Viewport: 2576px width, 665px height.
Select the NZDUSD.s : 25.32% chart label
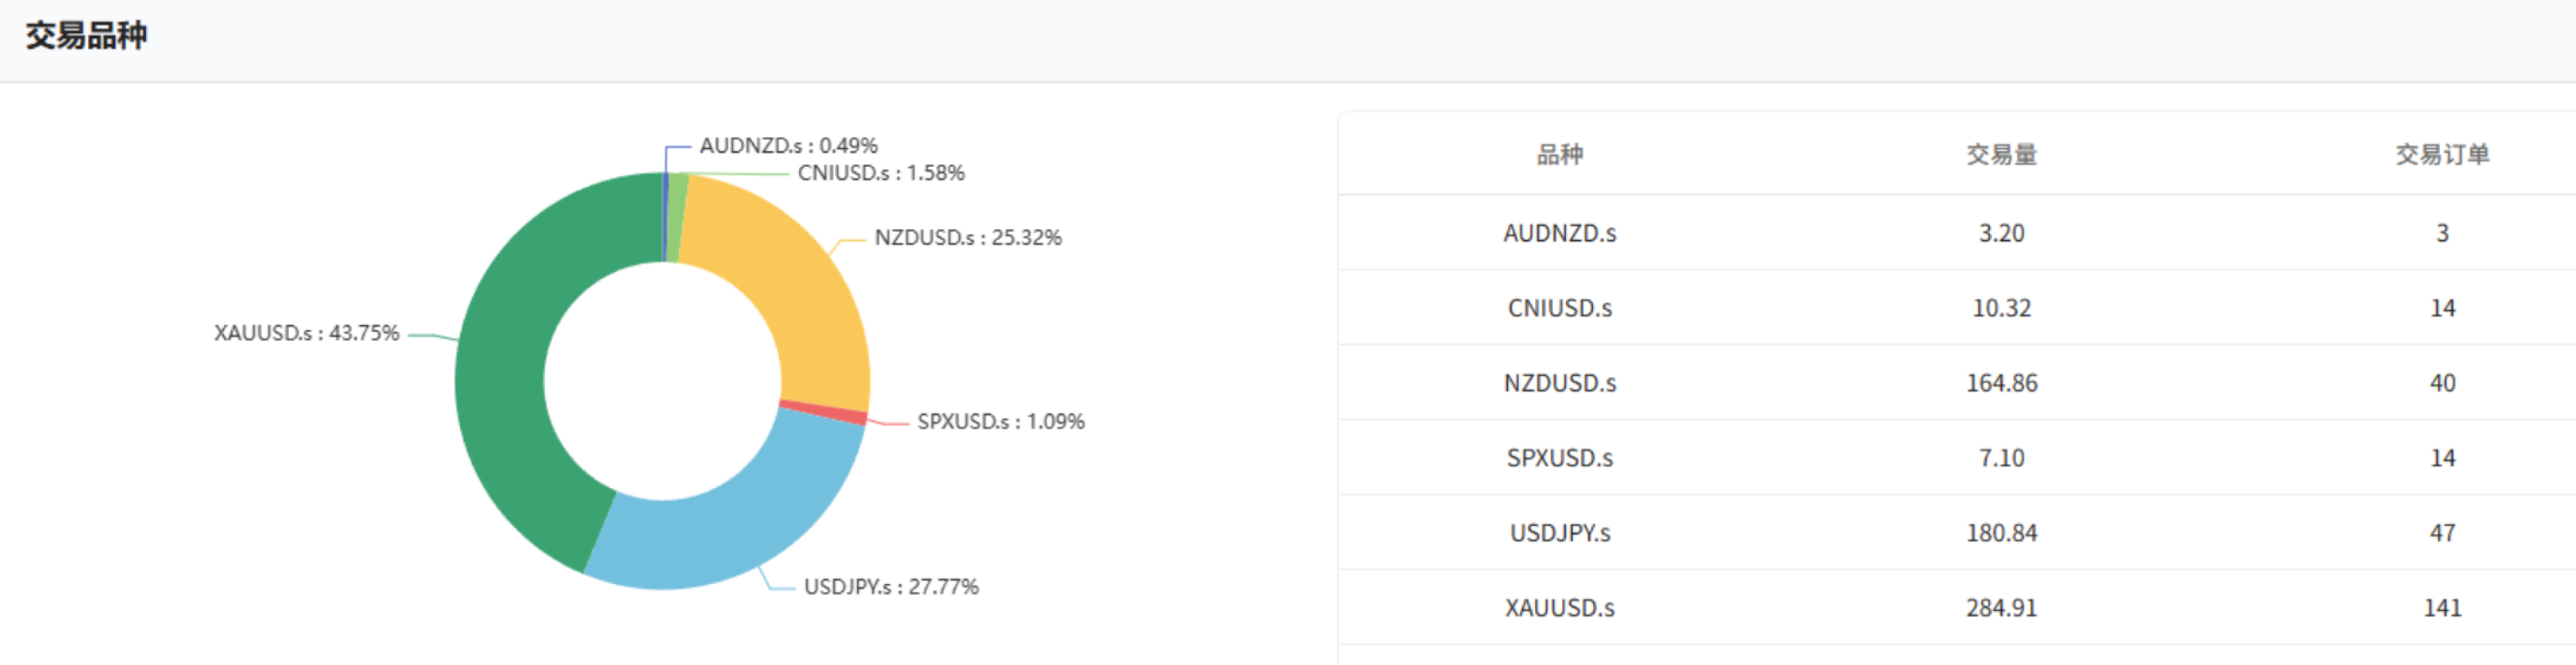tap(968, 238)
